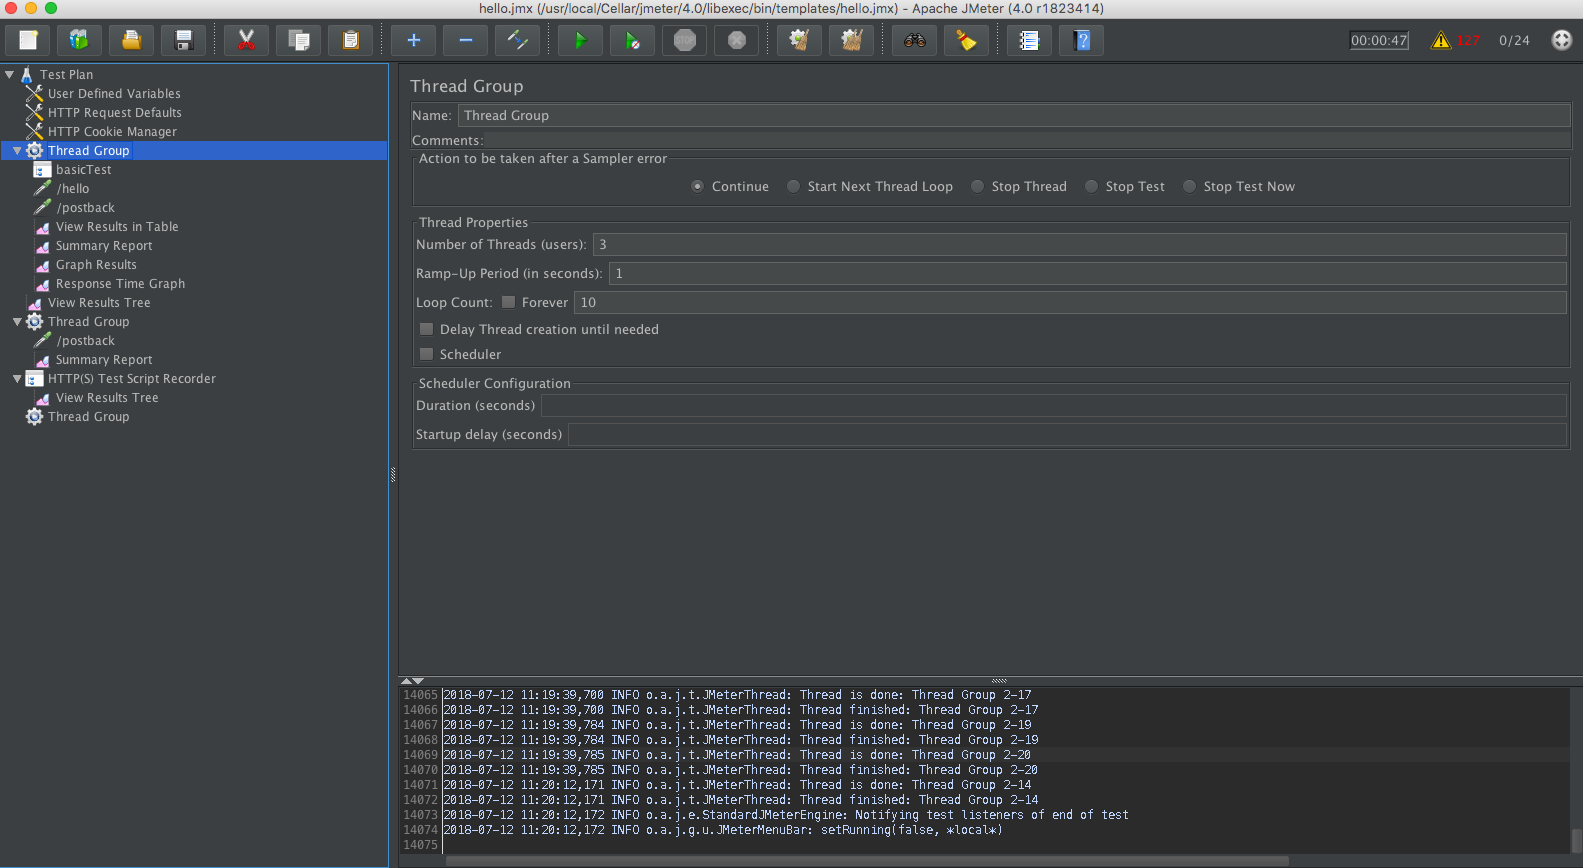The width and height of the screenshot is (1583, 868).
Task: Select HTTP Cookie Manager in tree
Action: coord(112,131)
